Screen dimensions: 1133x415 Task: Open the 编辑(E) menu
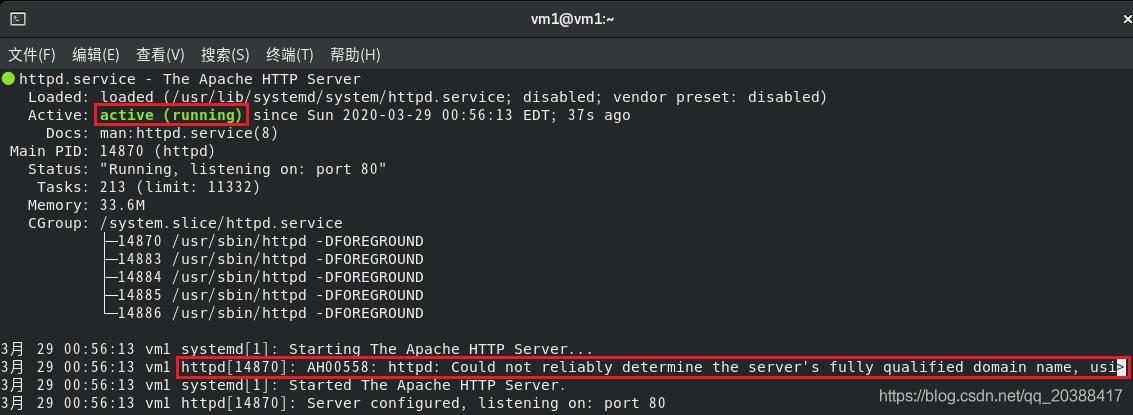(x=96, y=55)
